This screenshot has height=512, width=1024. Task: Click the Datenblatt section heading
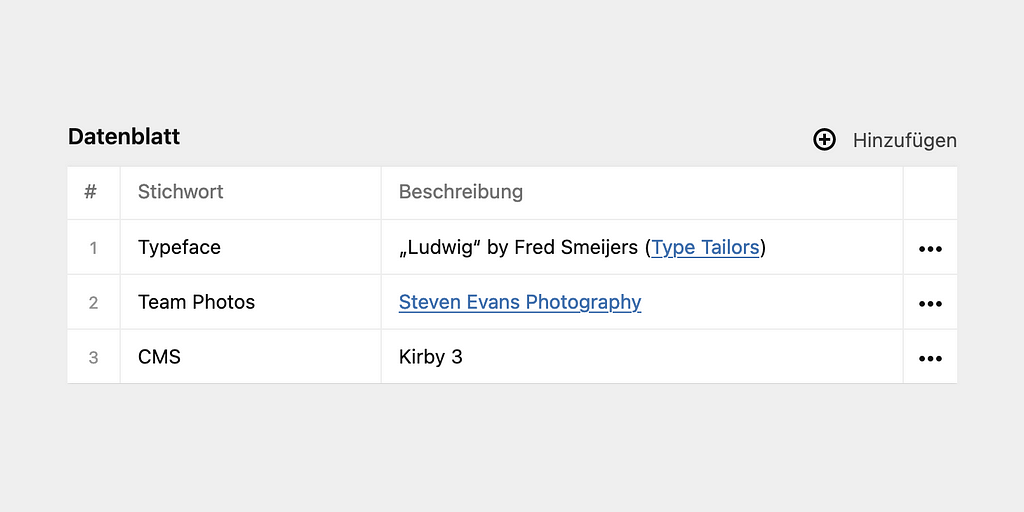(124, 137)
